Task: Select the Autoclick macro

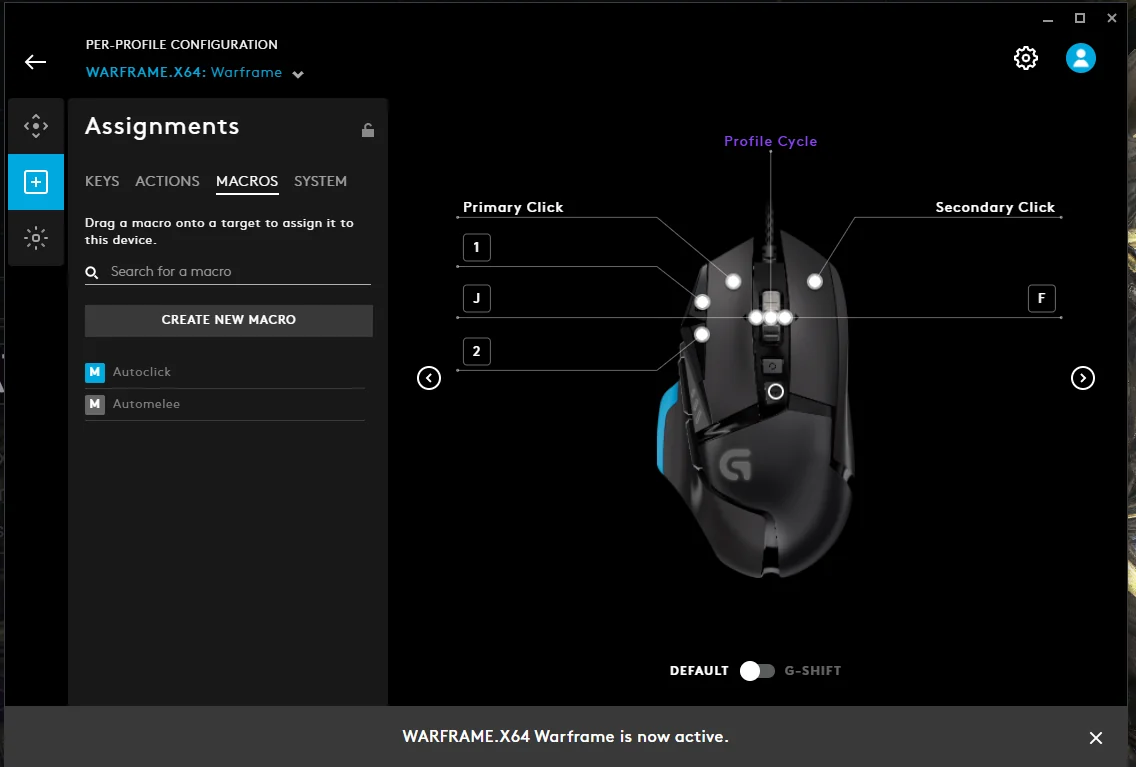Action: tap(225, 372)
